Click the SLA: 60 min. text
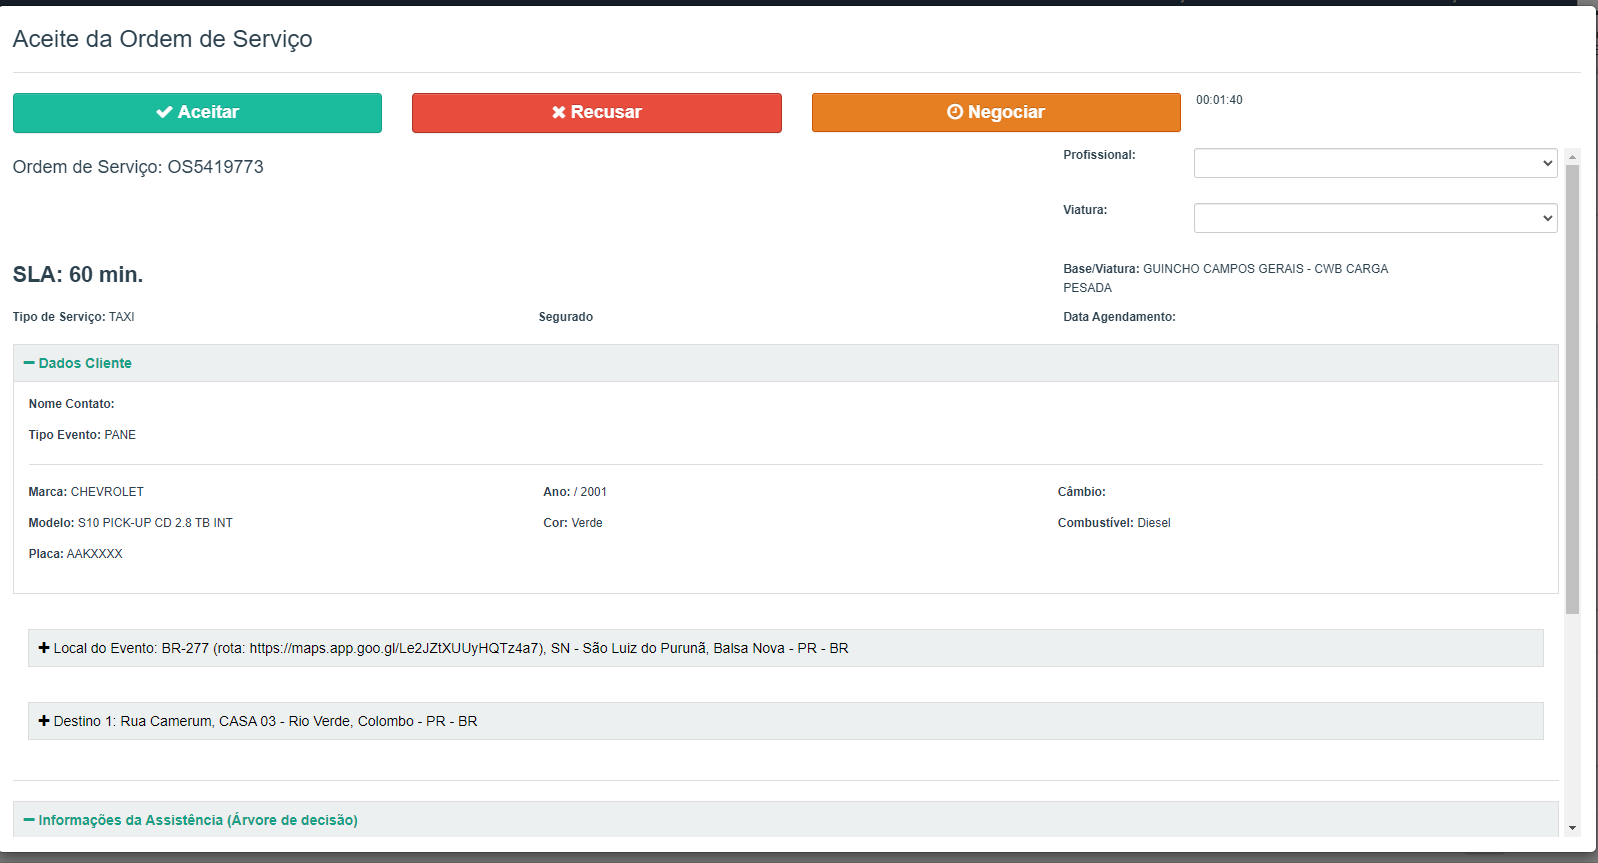The width and height of the screenshot is (1598, 863). tap(78, 275)
